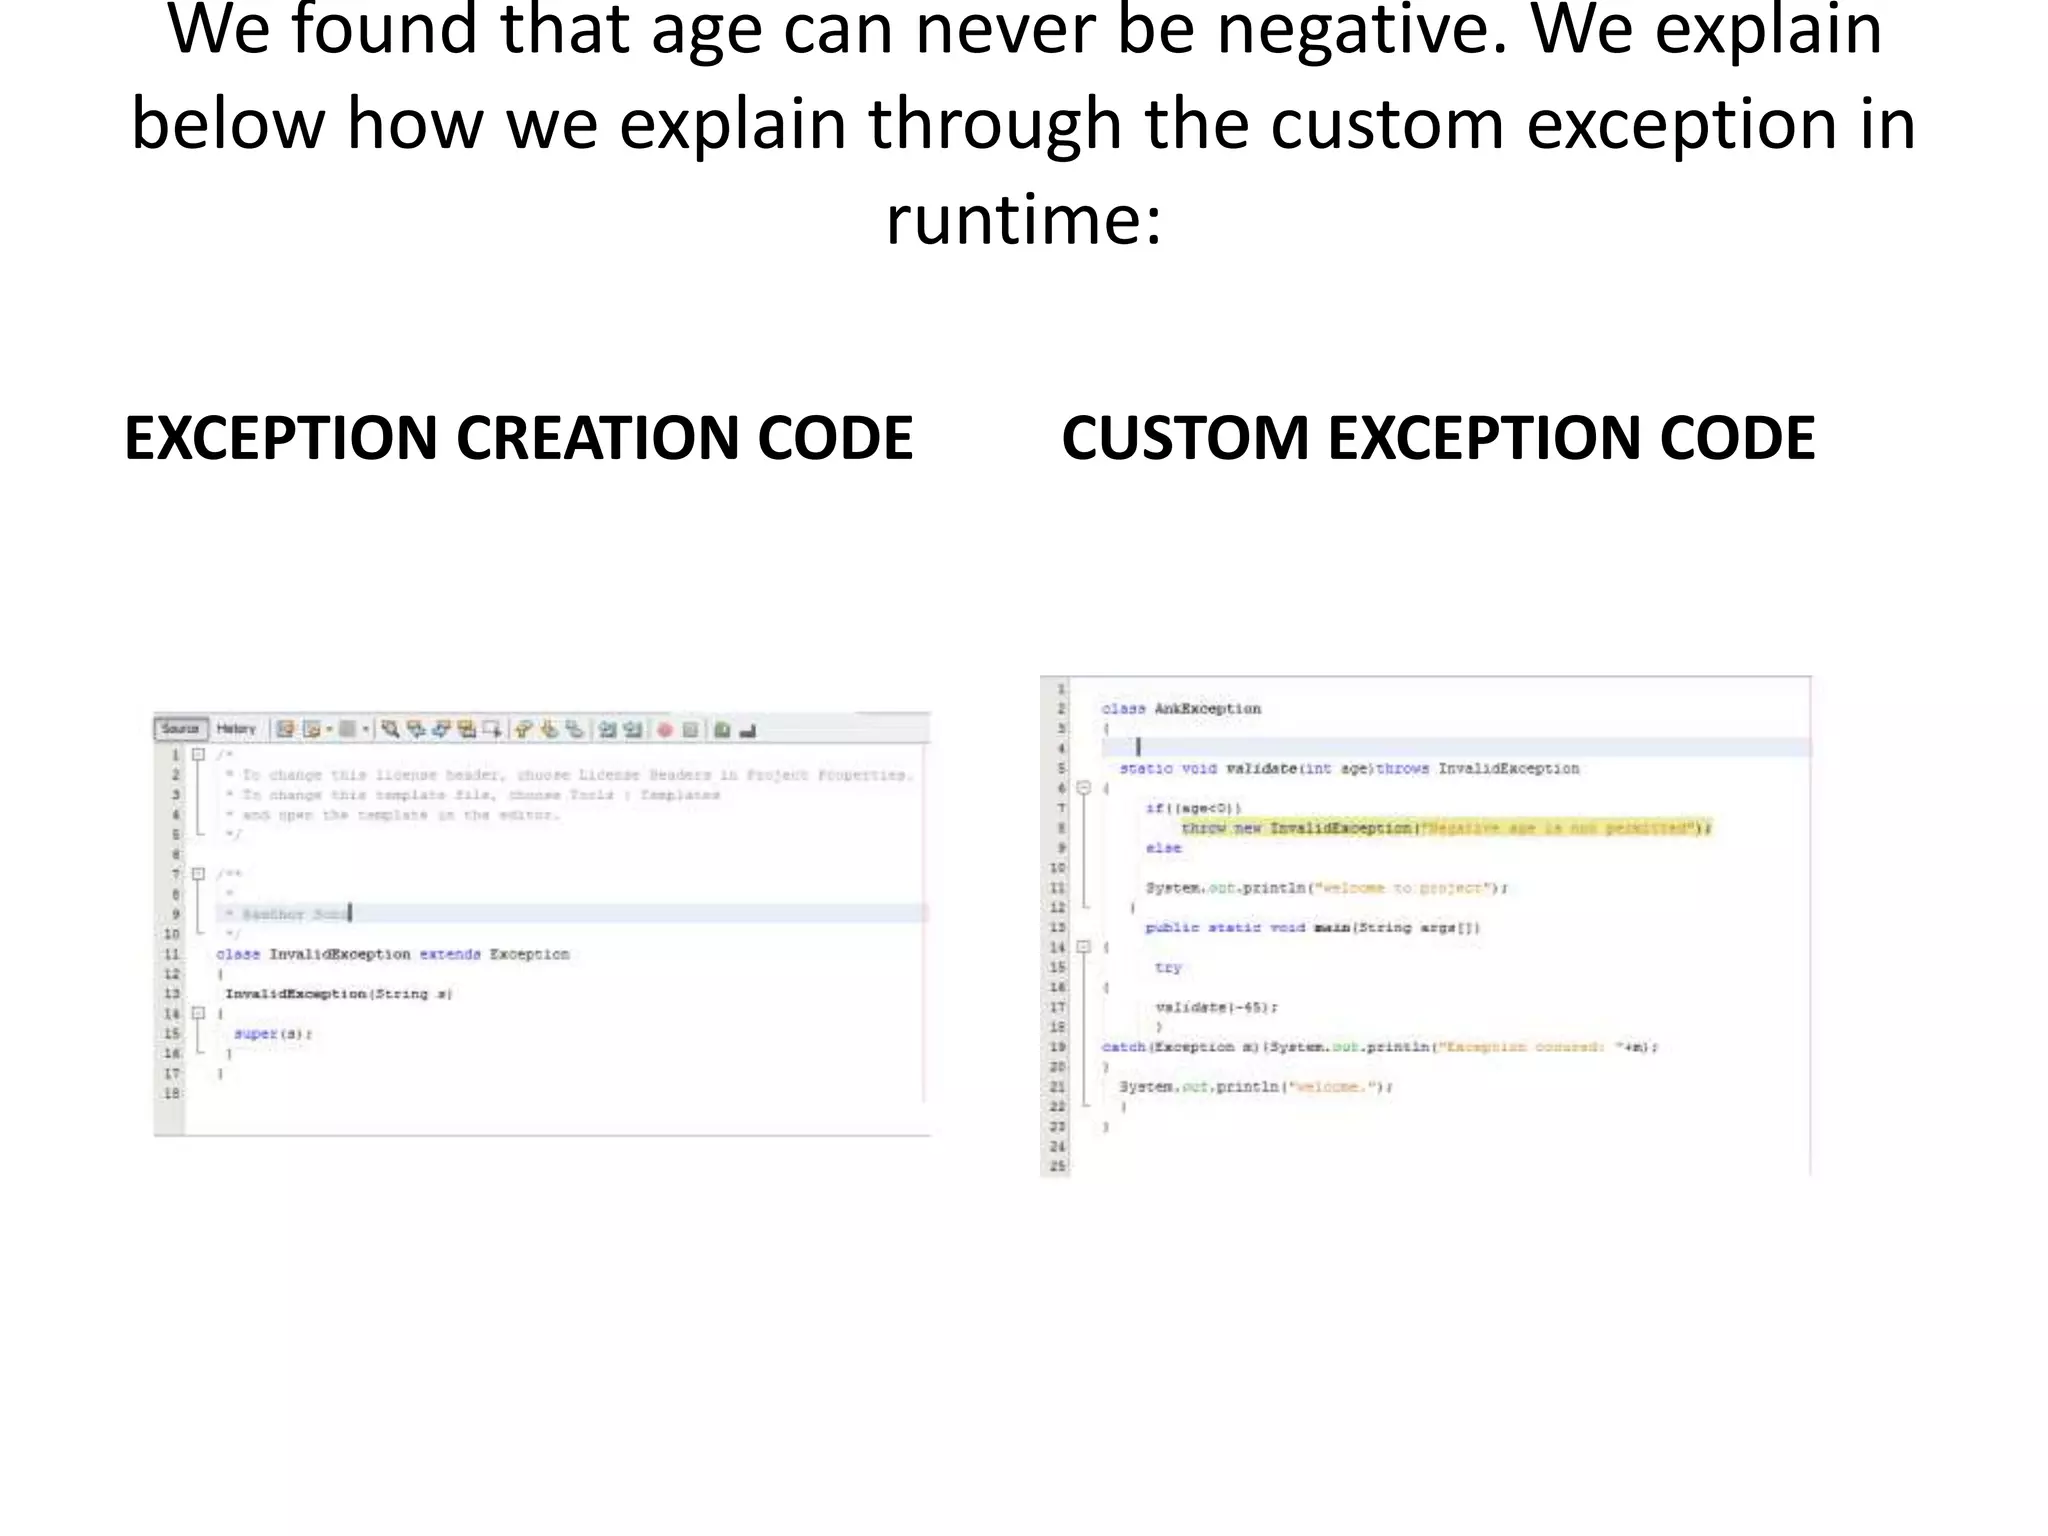
Task: Click the red Start Macro Recording icon
Action: [x=665, y=730]
